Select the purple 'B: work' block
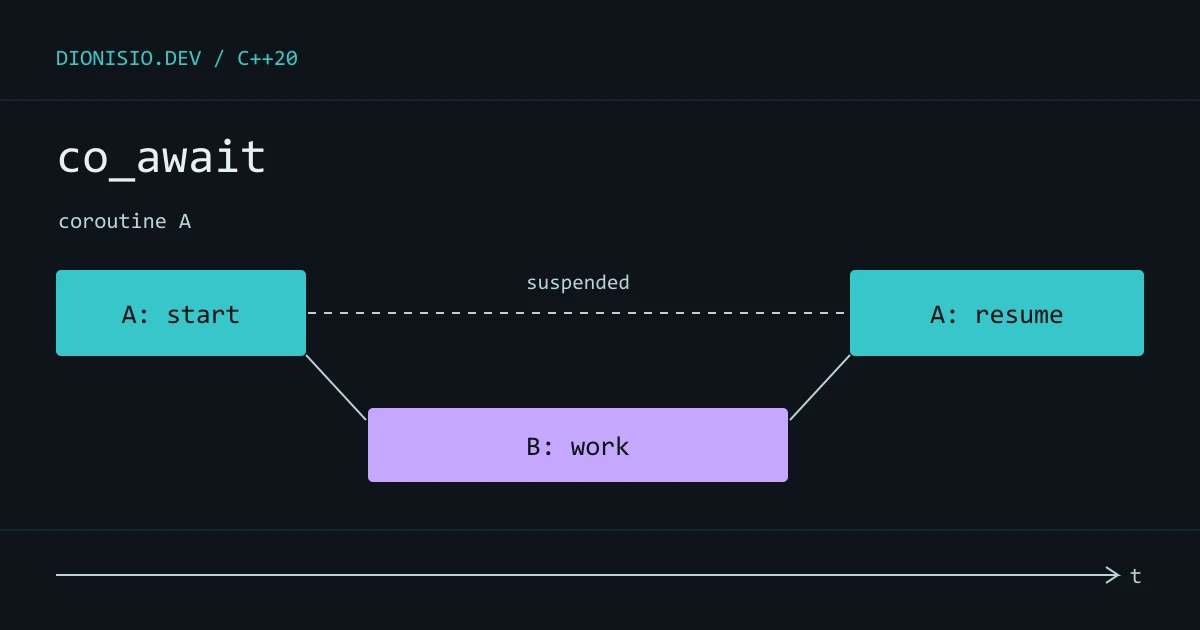The height and width of the screenshot is (630, 1200). point(578,445)
